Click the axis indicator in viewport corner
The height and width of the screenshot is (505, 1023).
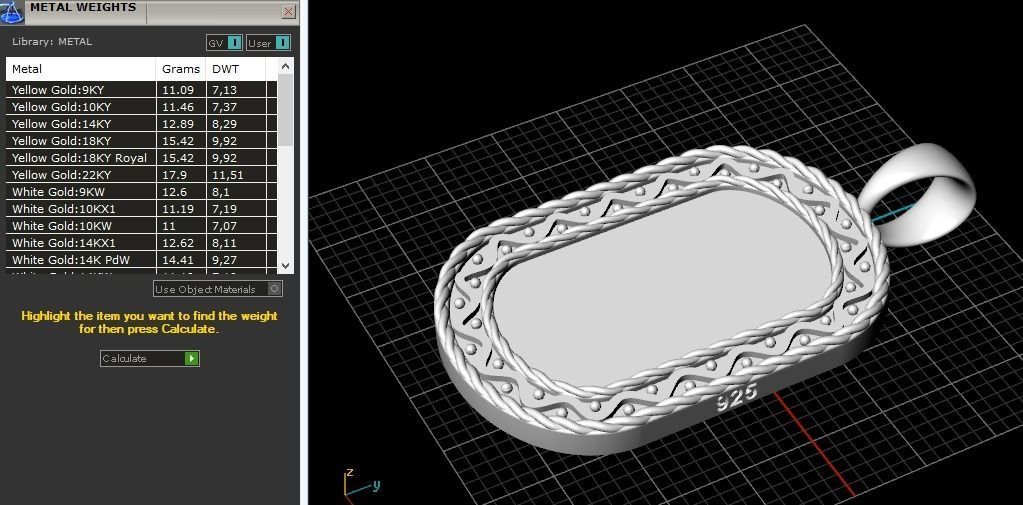[360, 484]
